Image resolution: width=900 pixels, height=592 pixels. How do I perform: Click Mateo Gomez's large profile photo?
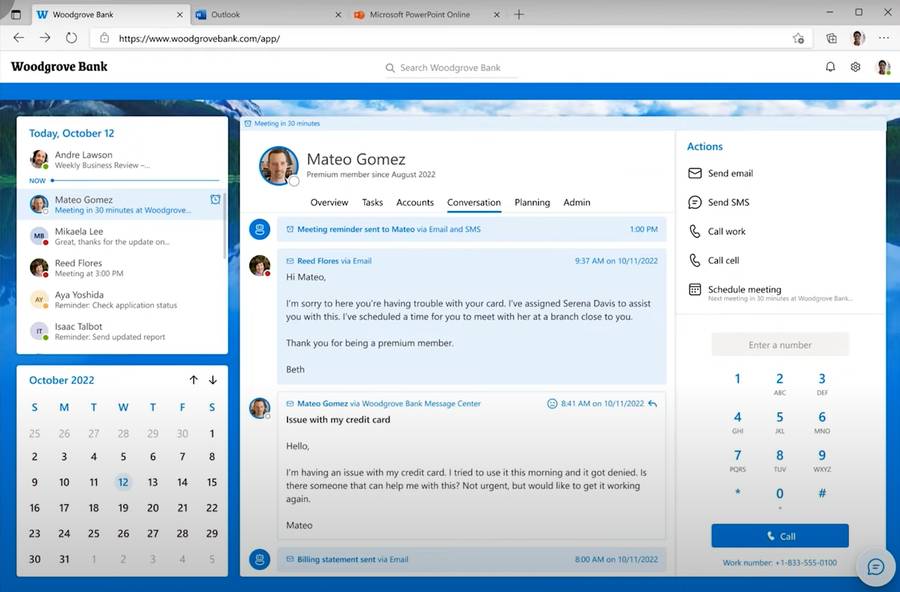(x=279, y=165)
